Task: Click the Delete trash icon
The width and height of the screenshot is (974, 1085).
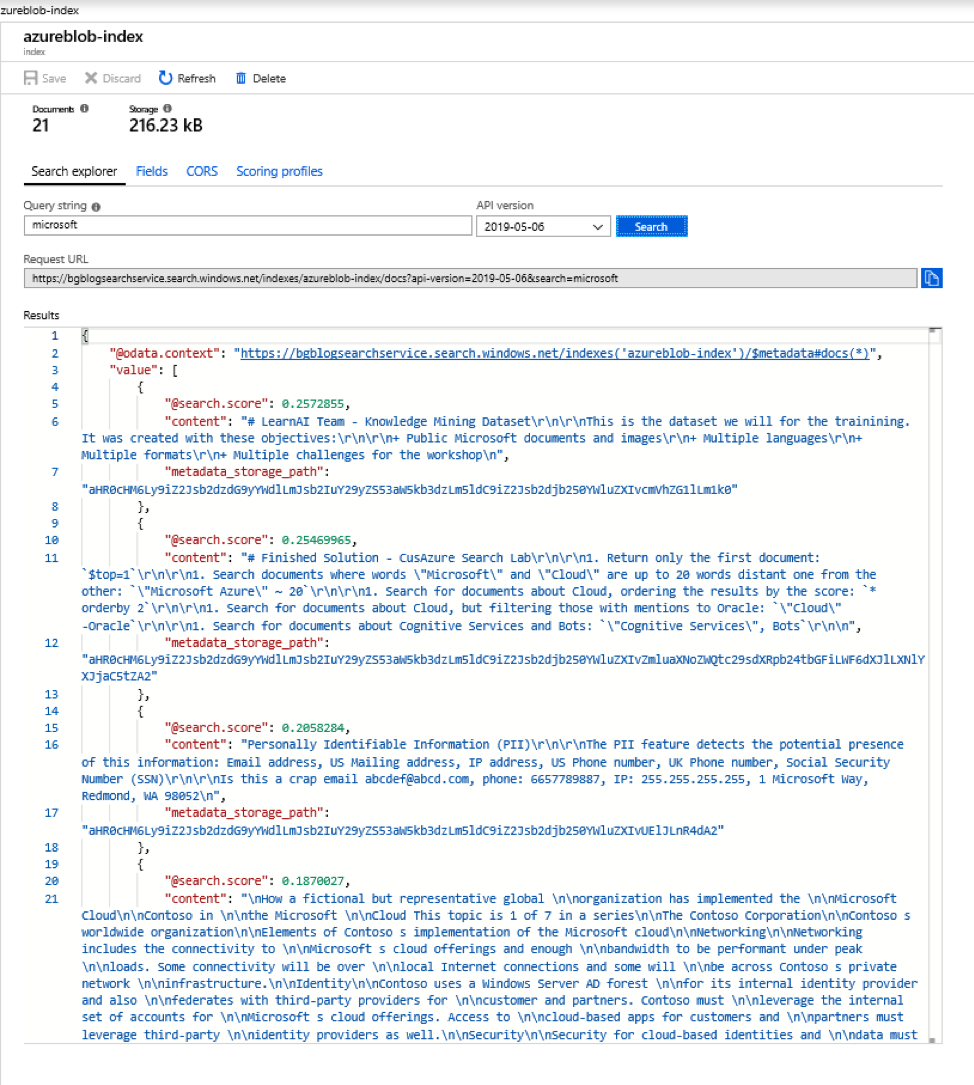Action: pyautogui.click(x=239, y=78)
